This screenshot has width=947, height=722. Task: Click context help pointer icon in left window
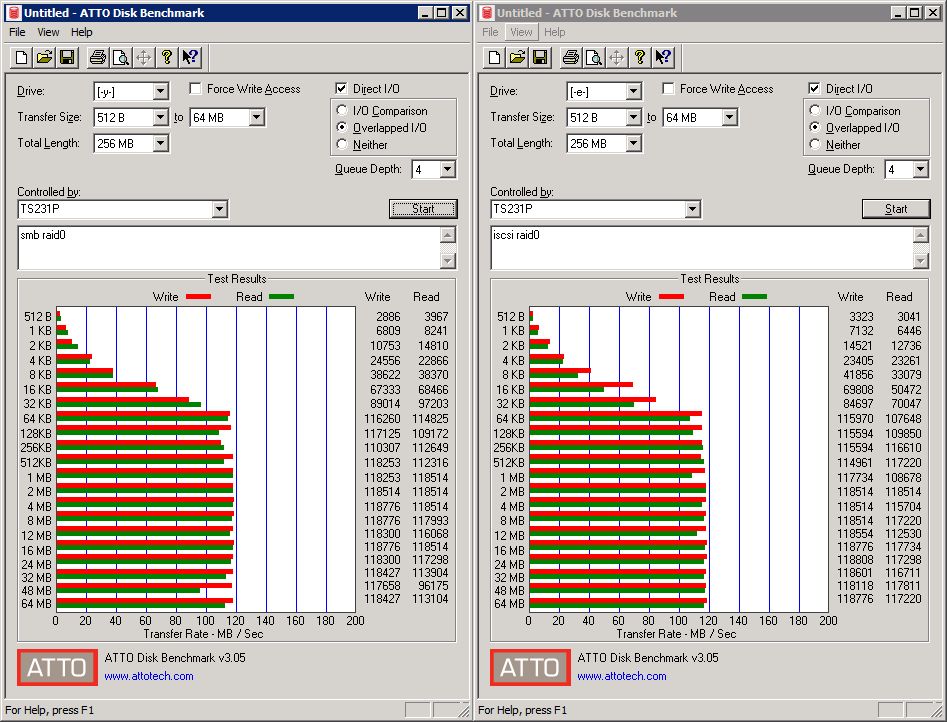click(190, 57)
